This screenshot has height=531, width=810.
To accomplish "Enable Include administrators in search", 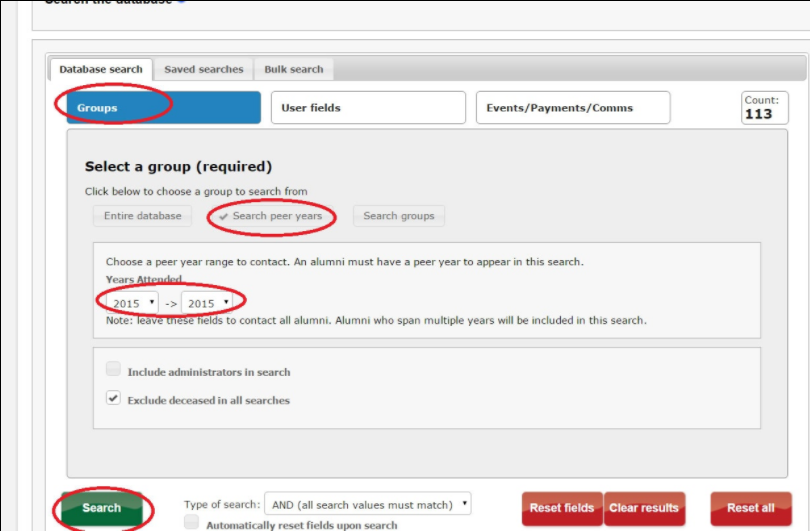I will pos(113,370).
